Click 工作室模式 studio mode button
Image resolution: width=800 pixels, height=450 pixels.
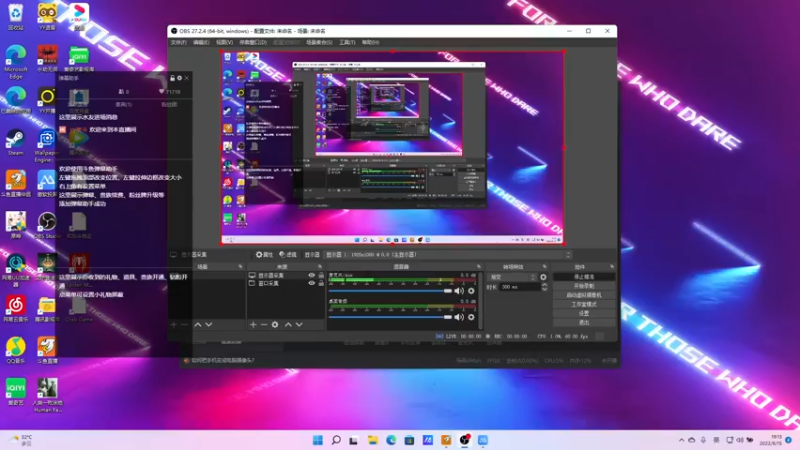(x=584, y=304)
